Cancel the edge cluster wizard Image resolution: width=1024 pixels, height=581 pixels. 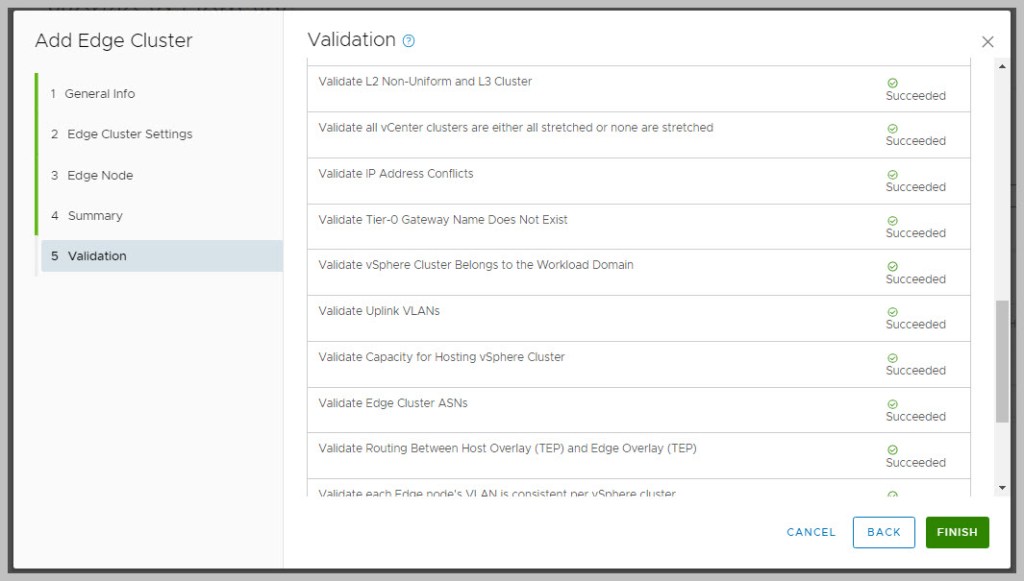tap(811, 532)
